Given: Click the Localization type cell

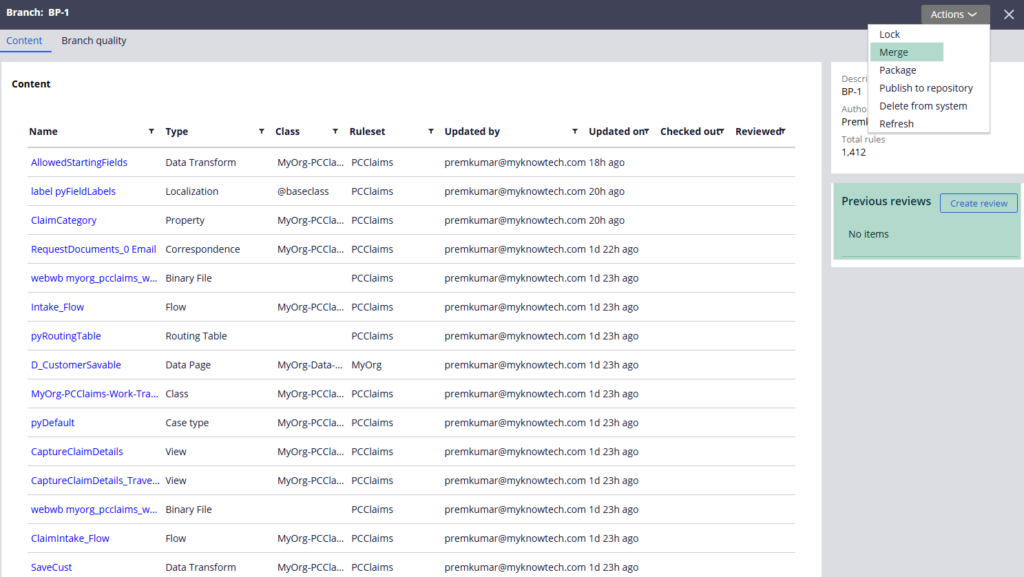Looking at the screenshot, I should 192,191.
